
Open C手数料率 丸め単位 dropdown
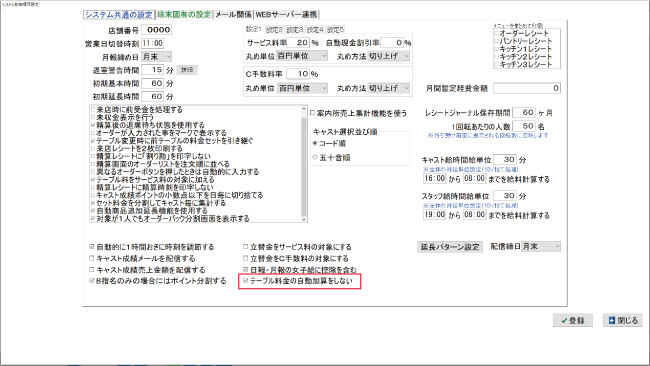[302, 88]
